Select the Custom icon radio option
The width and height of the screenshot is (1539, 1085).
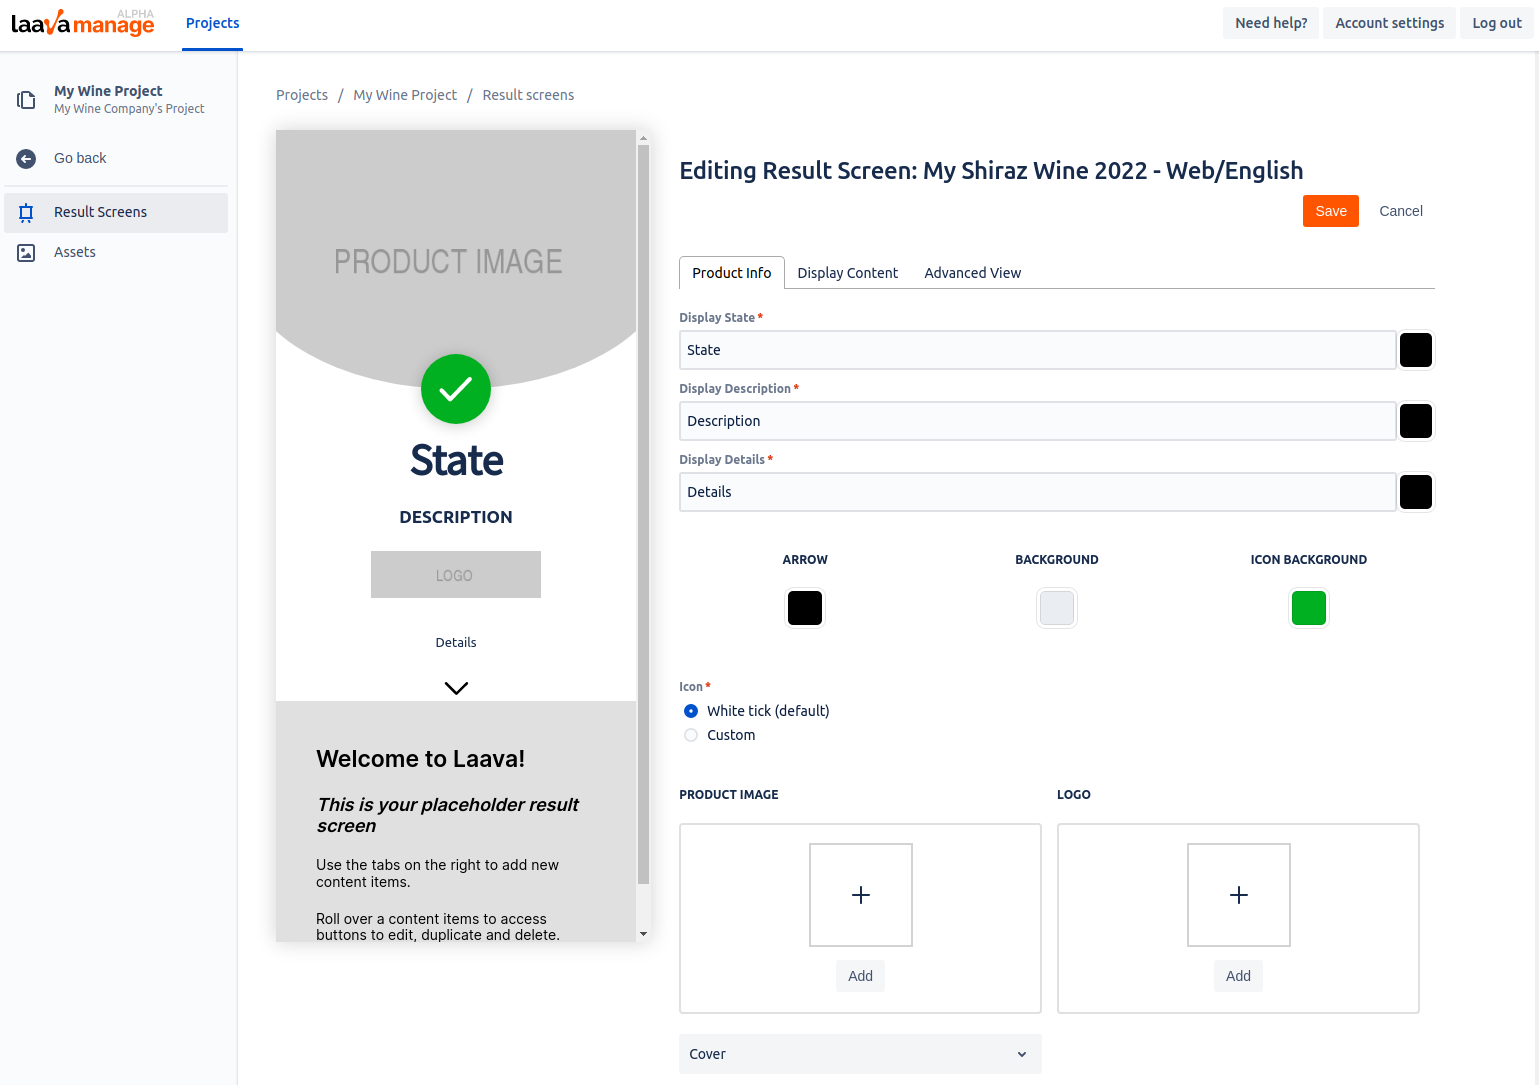(691, 735)
